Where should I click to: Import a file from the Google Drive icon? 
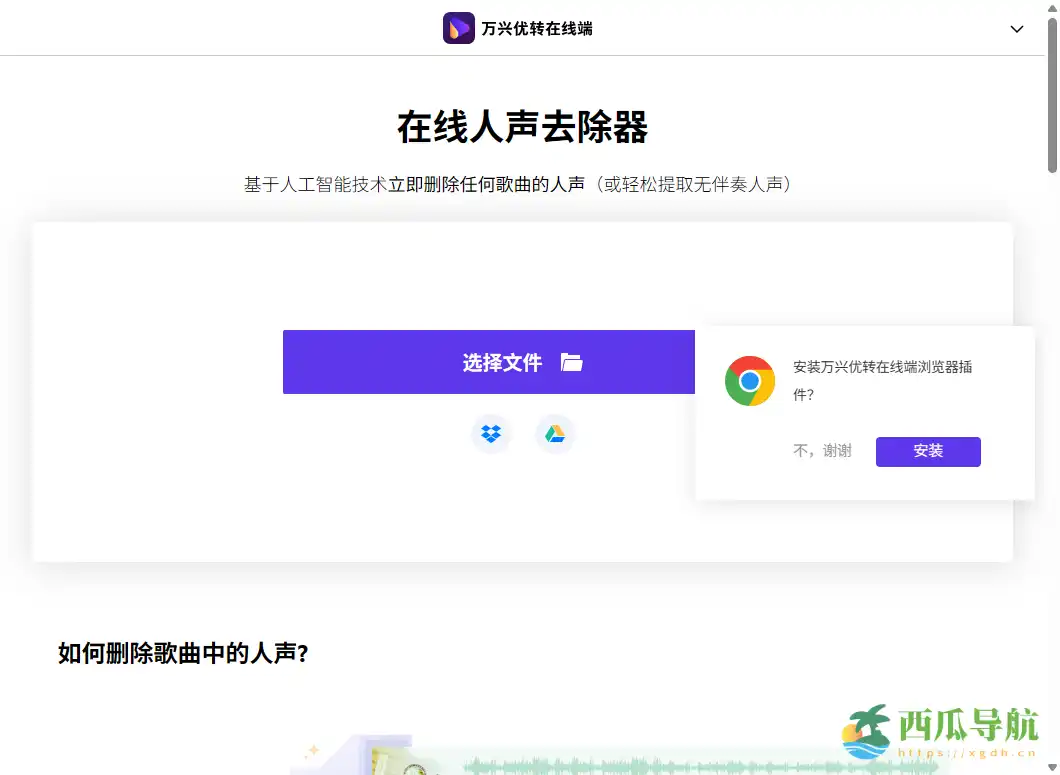coord(555,433)
